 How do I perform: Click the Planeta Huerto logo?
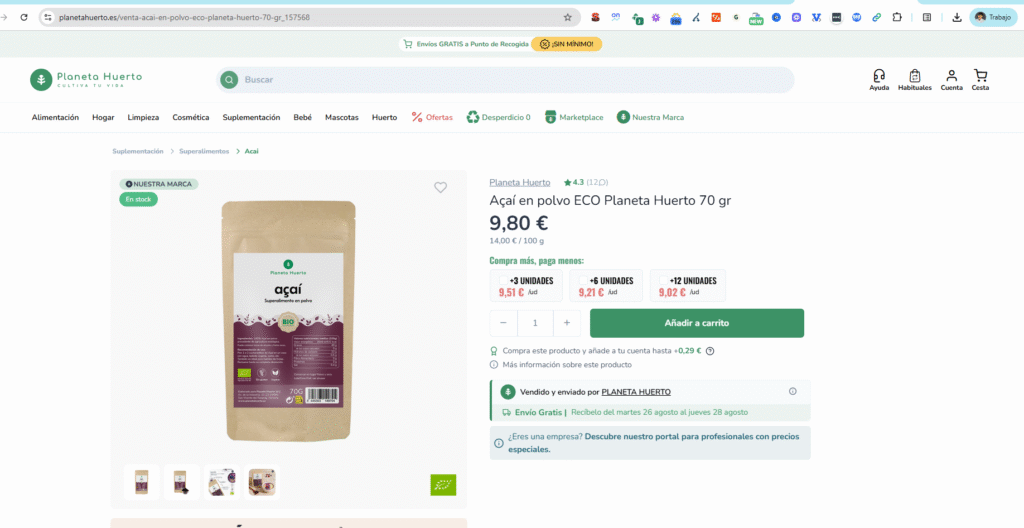tap(86, 80)
